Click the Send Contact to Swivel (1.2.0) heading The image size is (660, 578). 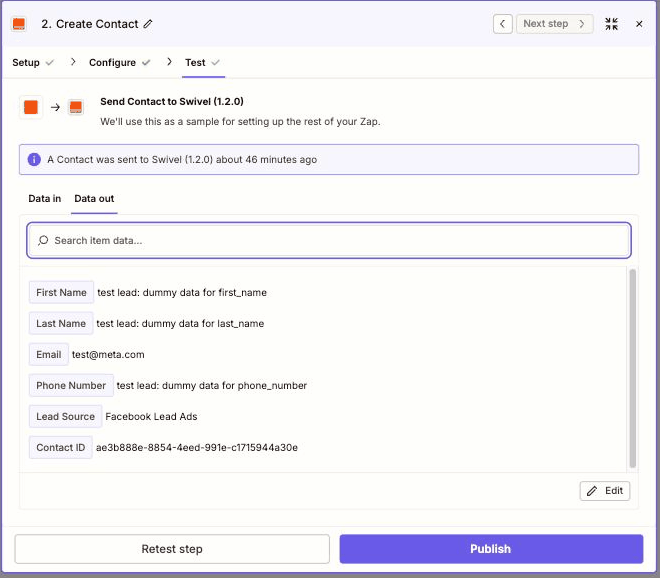click(x=172, y=101)
